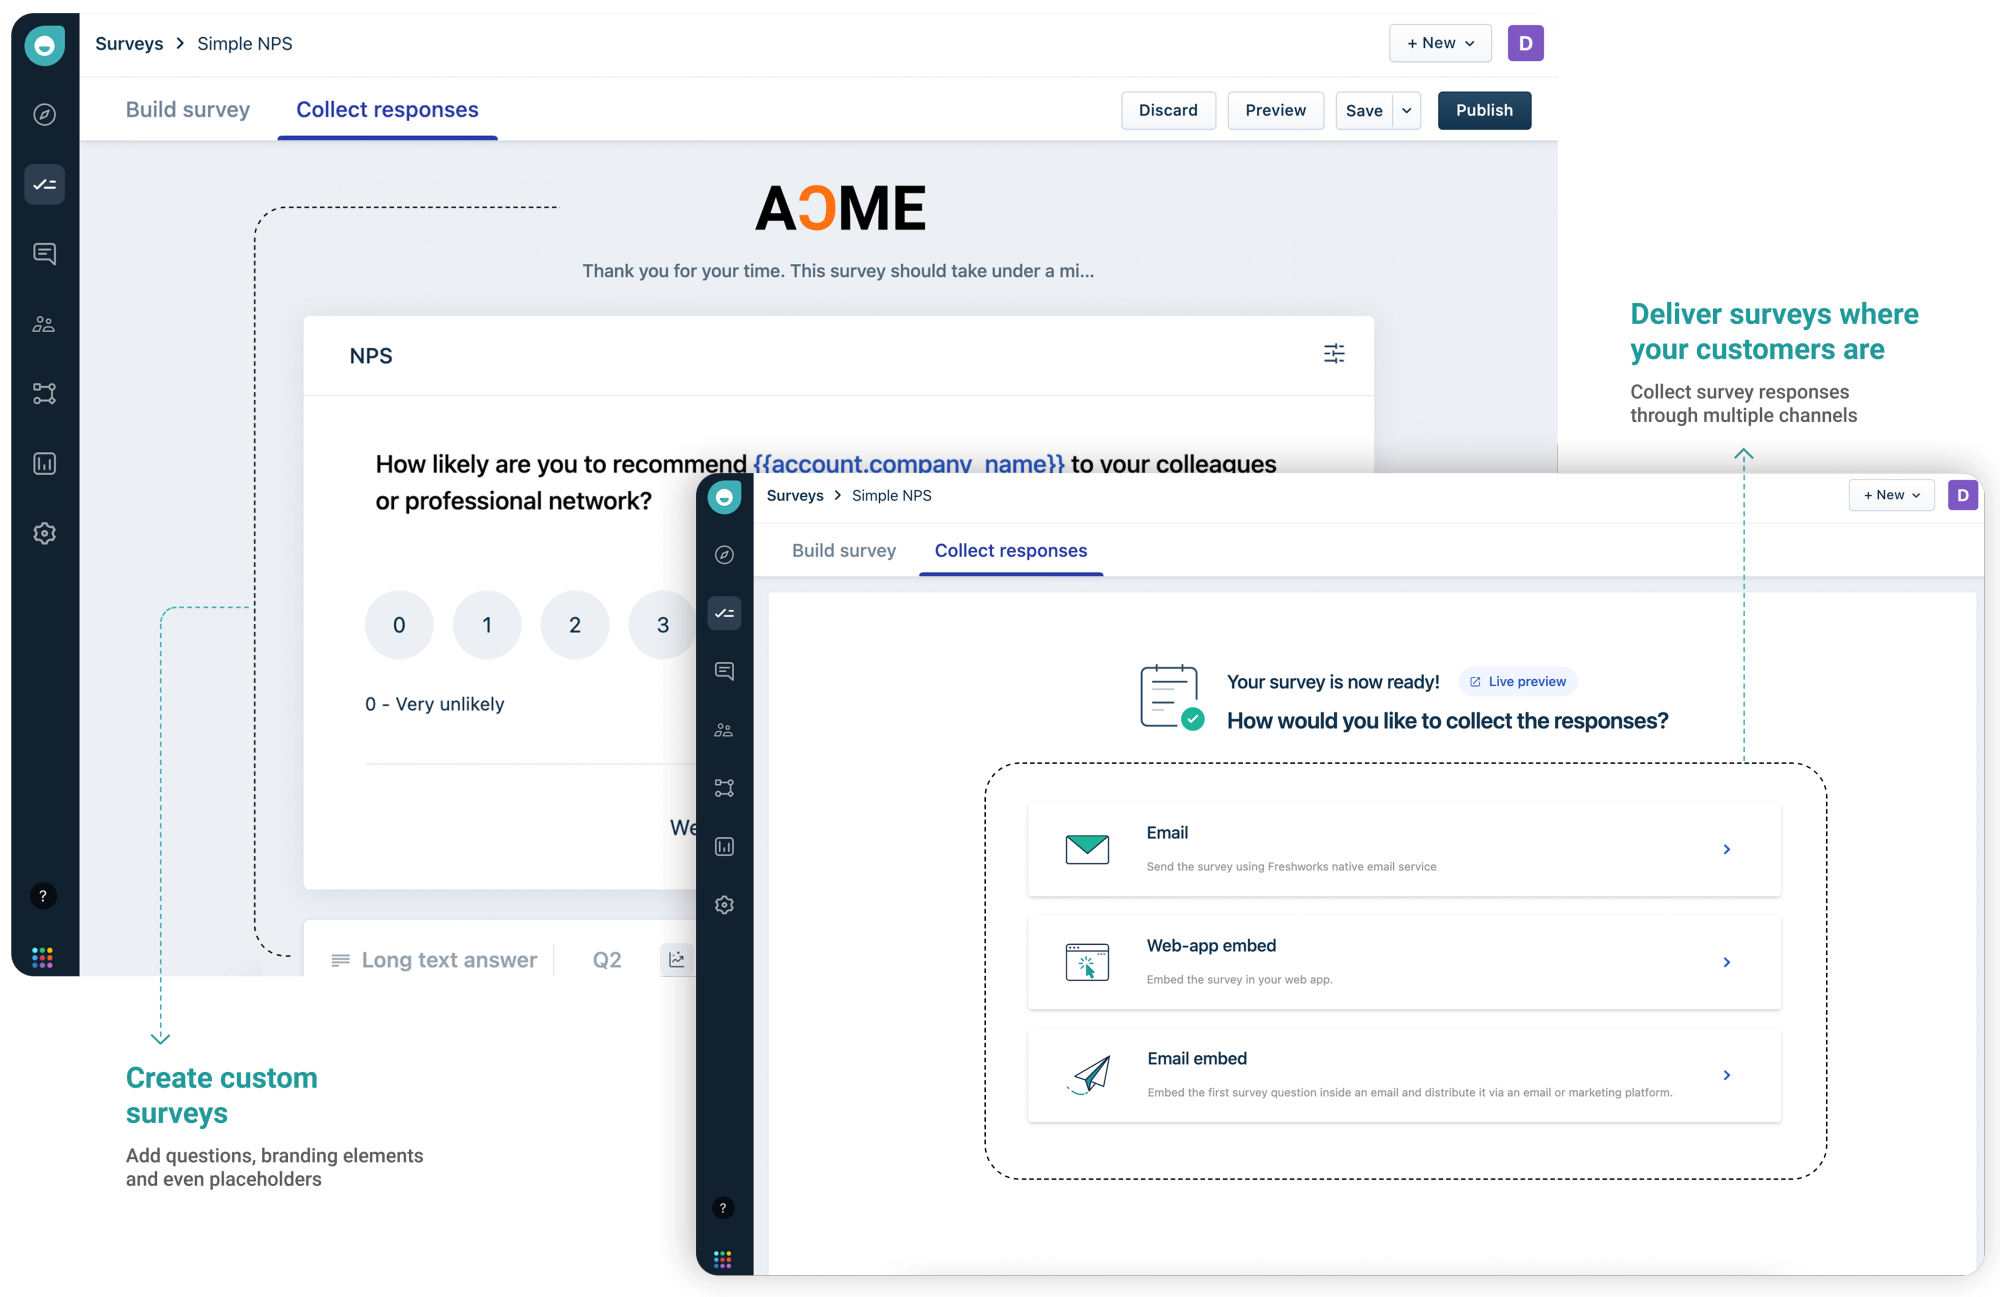This screenshot has width=2000, height=1297.
Task: Open the Save button's dropdown arrow
Action: click(1407, 110)
